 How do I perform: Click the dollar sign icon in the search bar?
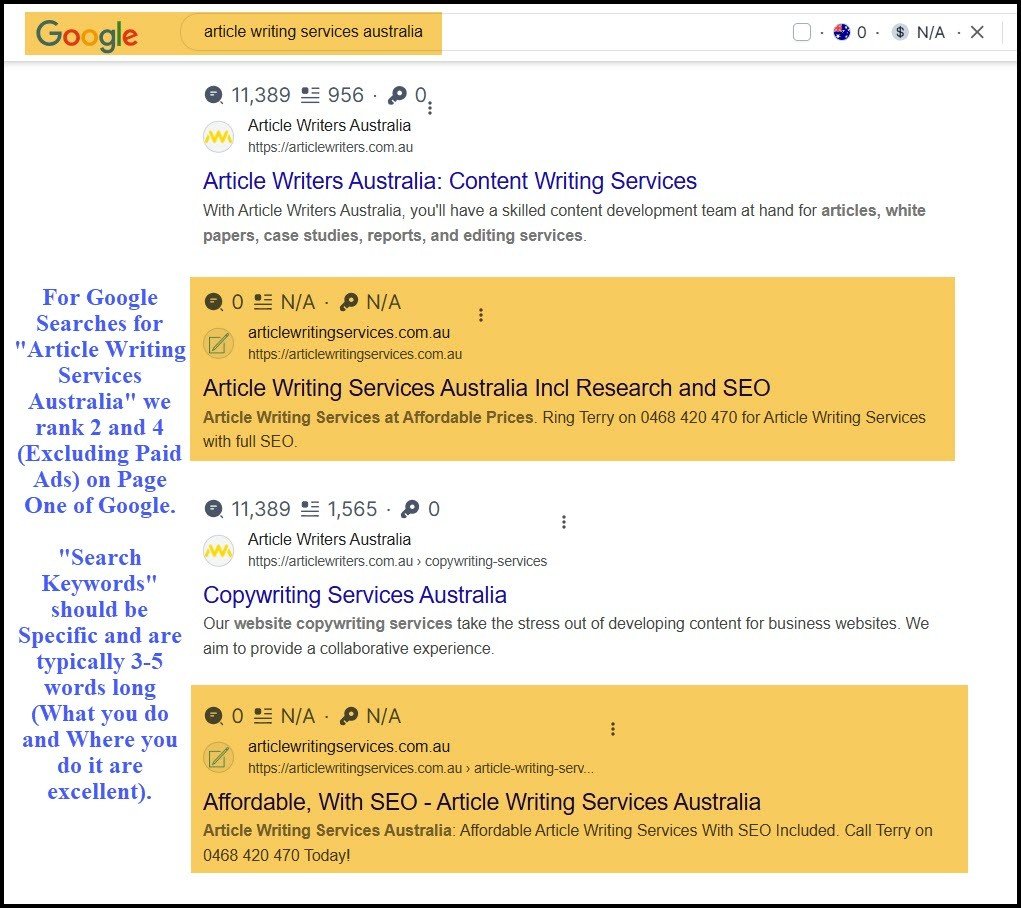900,32
